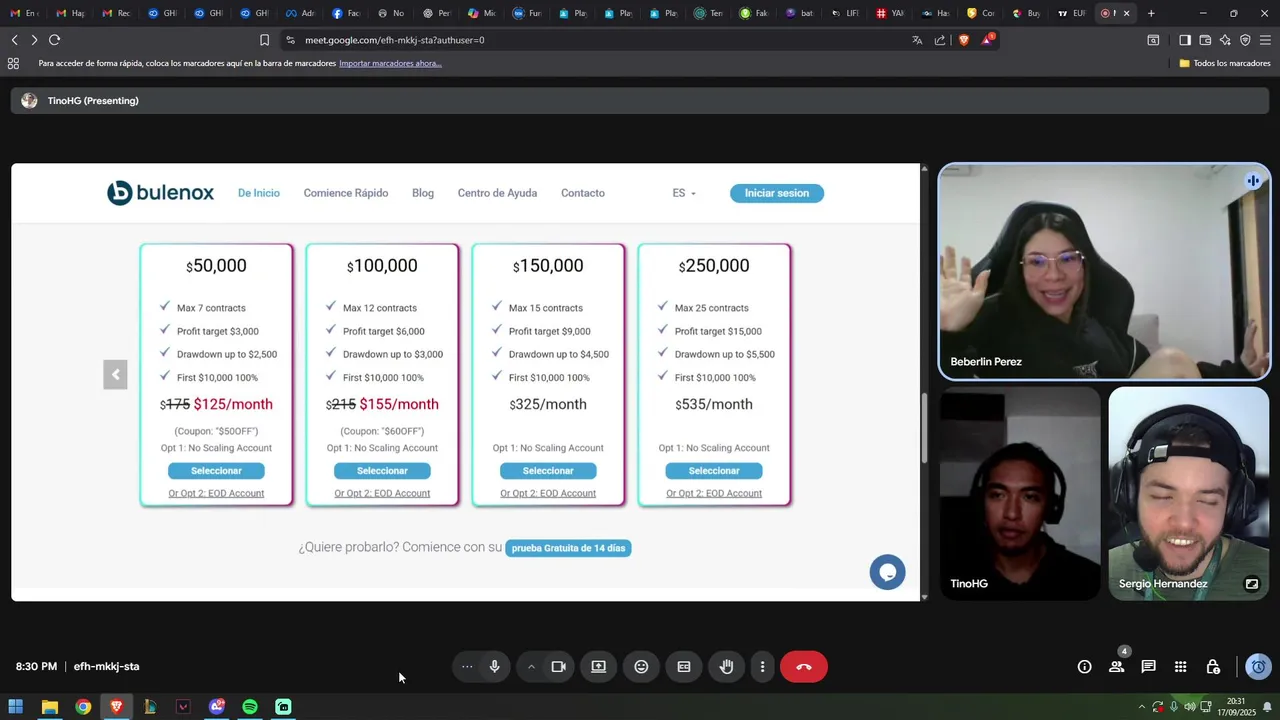The height and width of the screenshot is (720, 1280).
Task: Open Windows Start menu
Action: 16,707
